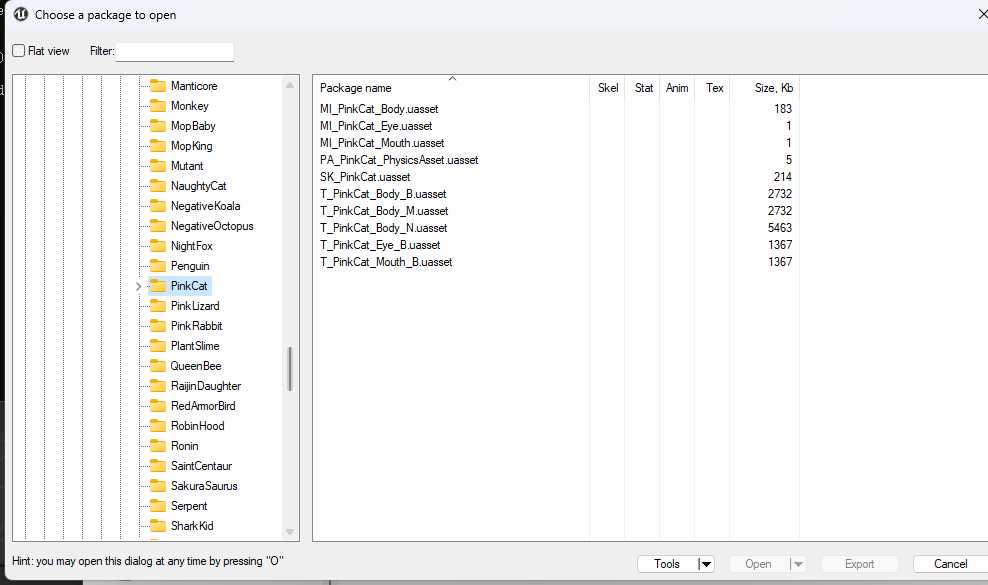This screenshot has height=585, width=988.
Task: Expand the PinkCat tree node arrow
Action: (138, 287)
